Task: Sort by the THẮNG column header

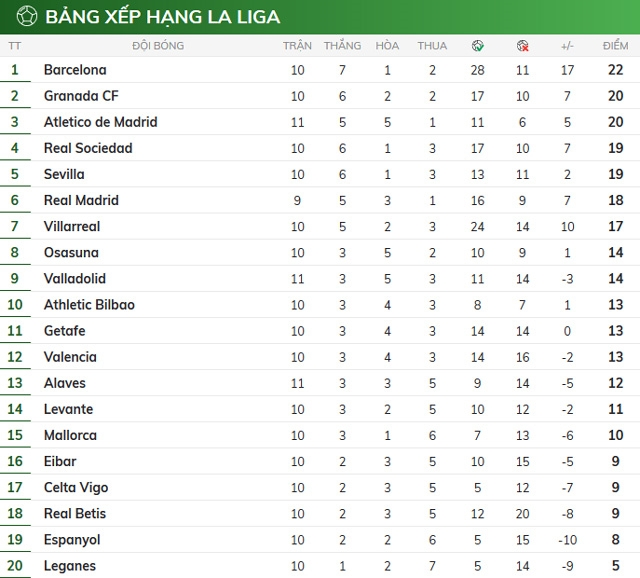Action: click(342, 46)
